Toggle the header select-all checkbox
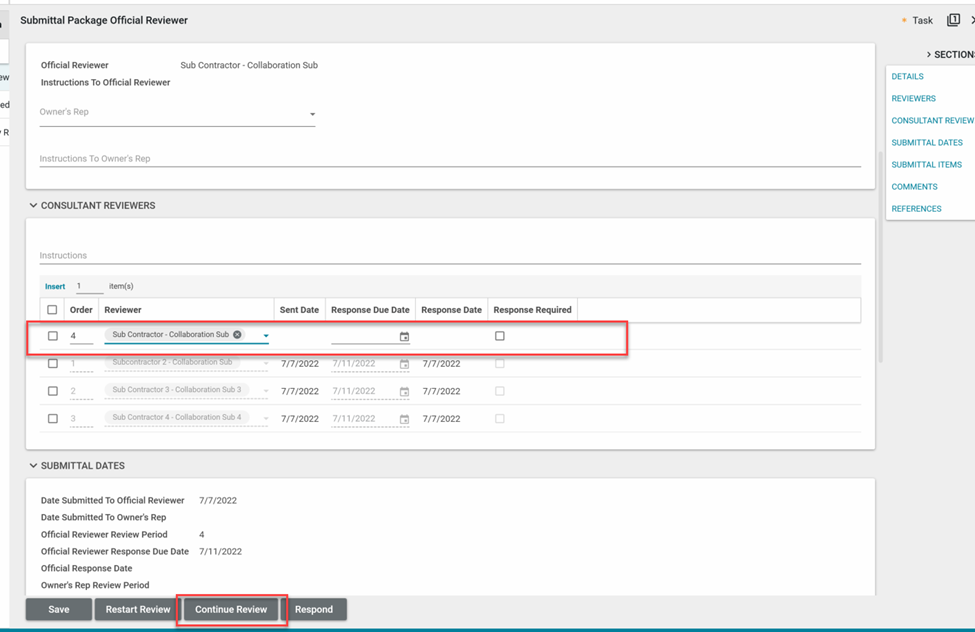 pyautogui.click(x=53, y=310)
